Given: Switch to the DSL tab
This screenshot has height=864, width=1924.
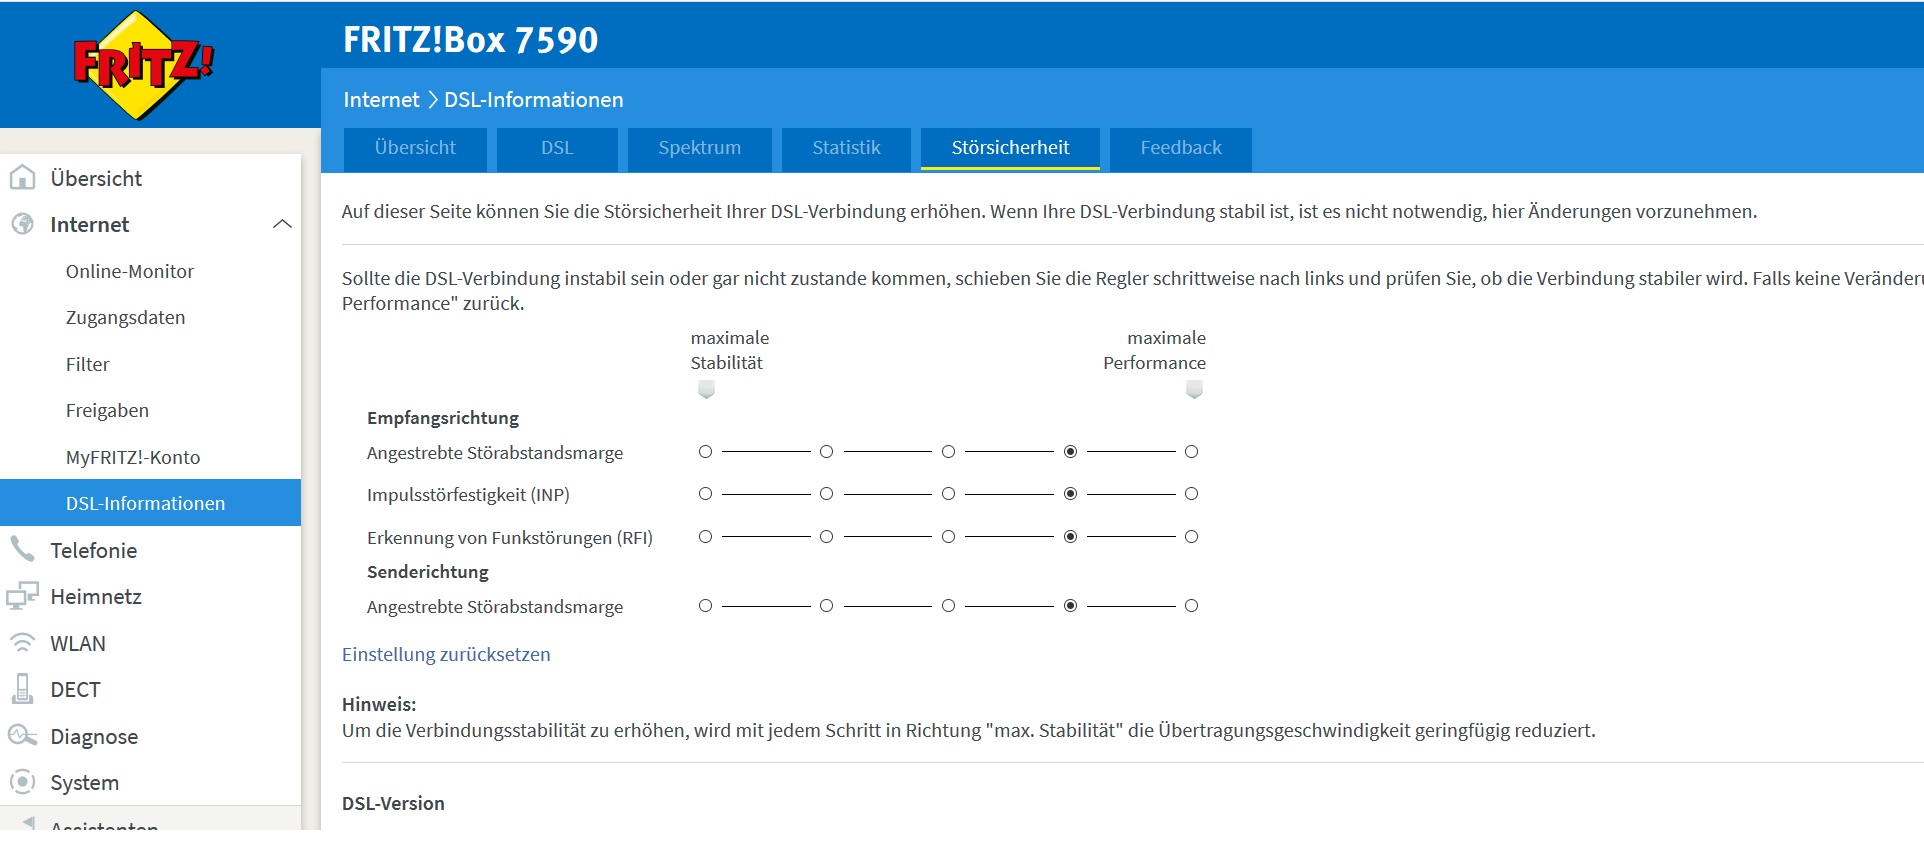Looking at the screenshot, I should 557,148.
